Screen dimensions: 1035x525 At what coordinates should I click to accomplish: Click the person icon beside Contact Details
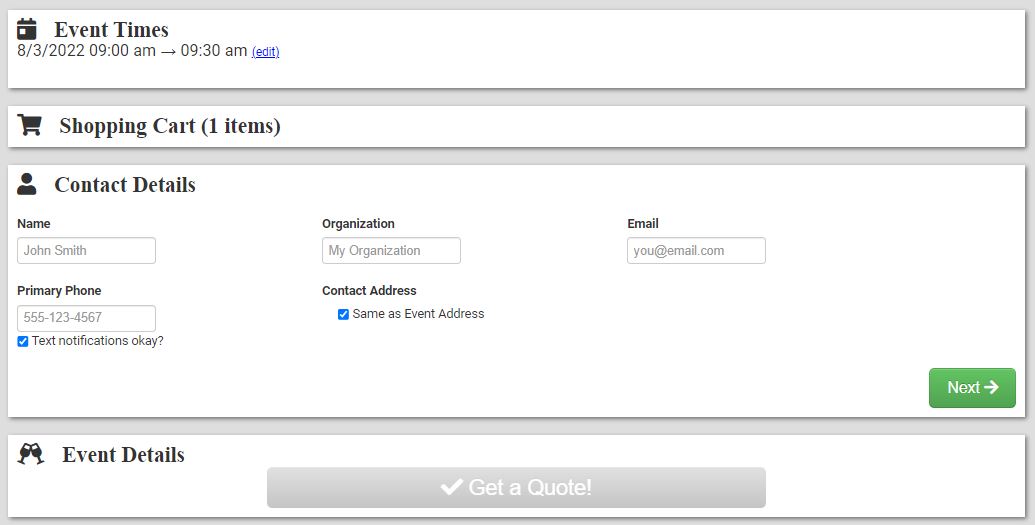point(27,184)
